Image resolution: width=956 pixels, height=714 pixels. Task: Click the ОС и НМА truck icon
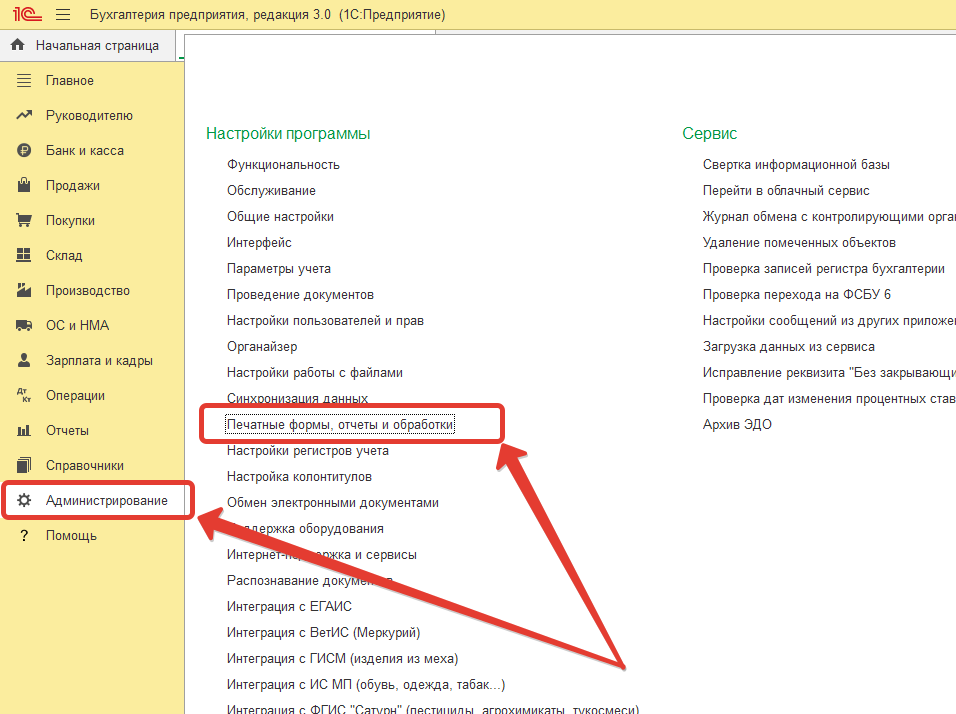tap(24, 326)
